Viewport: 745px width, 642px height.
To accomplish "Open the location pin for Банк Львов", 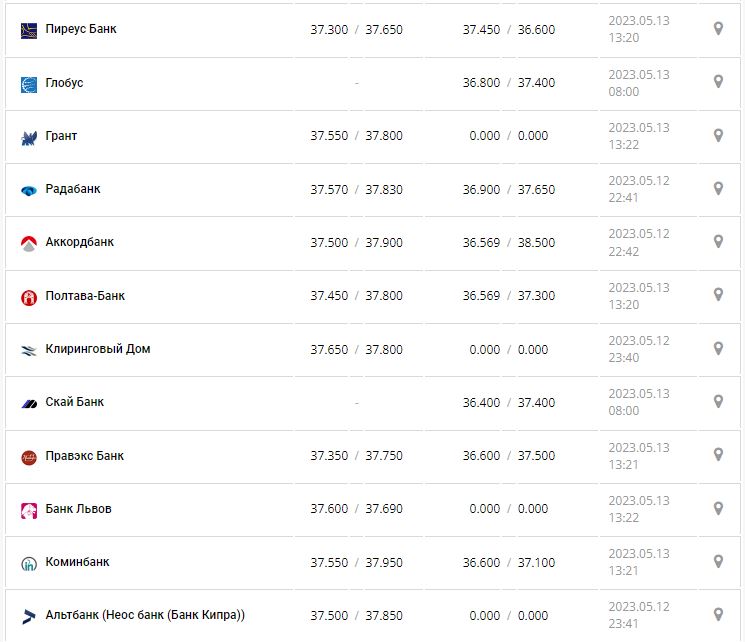I will point(718,508).
